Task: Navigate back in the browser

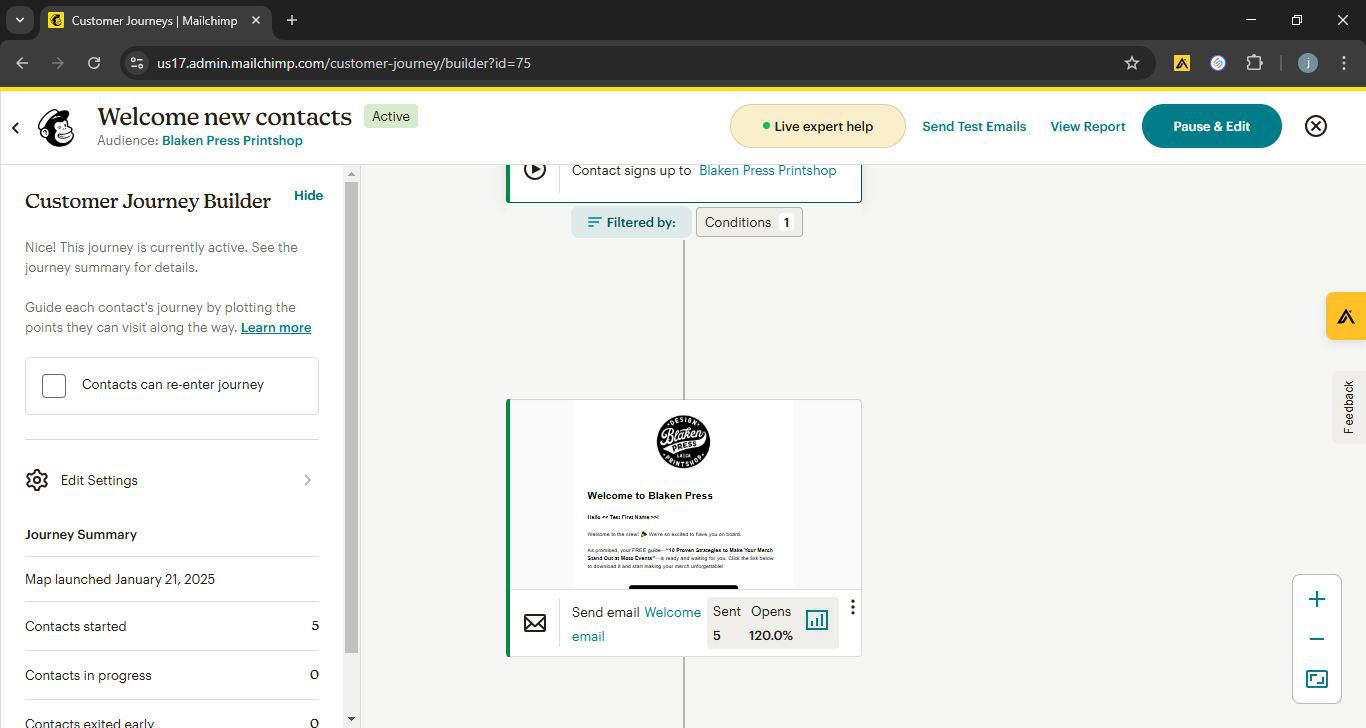Action: 22,63
